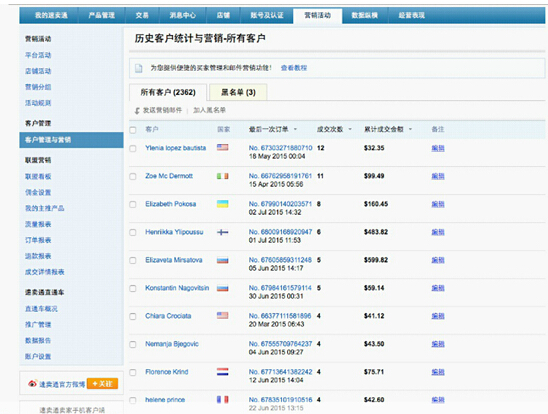The image size is (548, 414).
Task: Click 编辑 in the Chiara Crociata row
Action: click(x=438, y=316)
